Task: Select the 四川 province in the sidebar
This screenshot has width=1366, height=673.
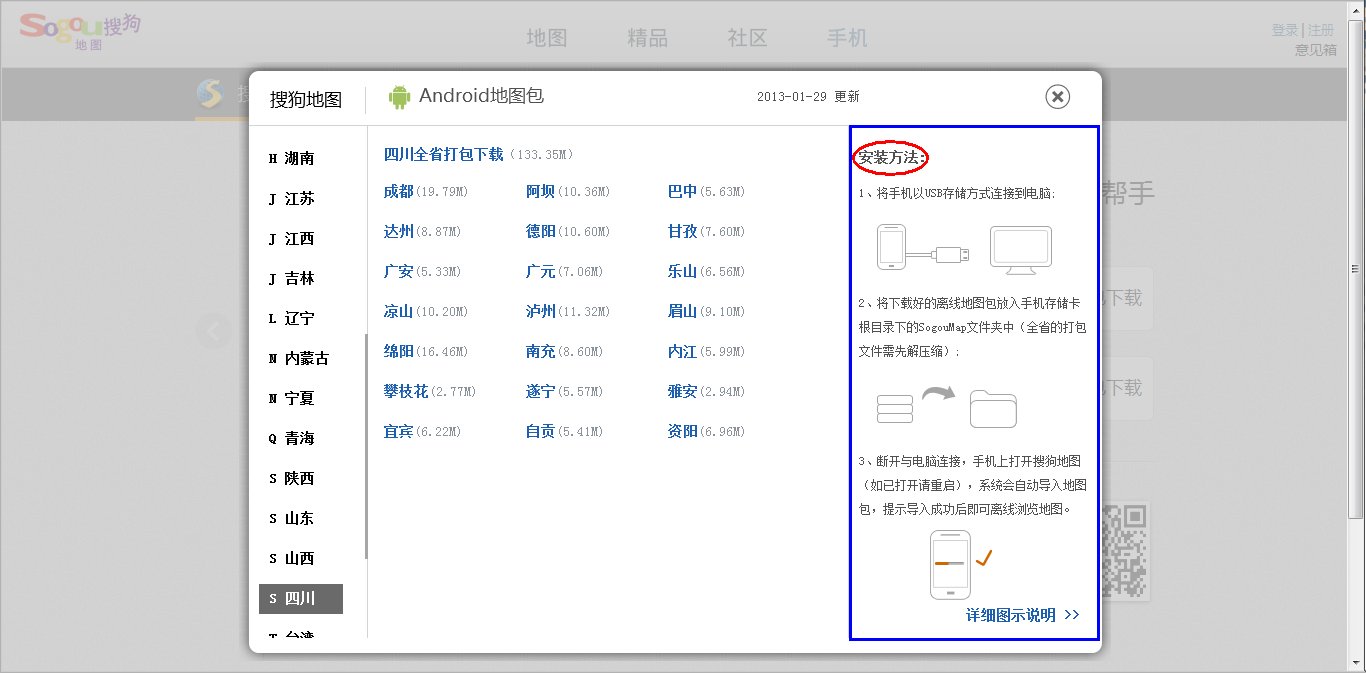Action: click(302, 598)
